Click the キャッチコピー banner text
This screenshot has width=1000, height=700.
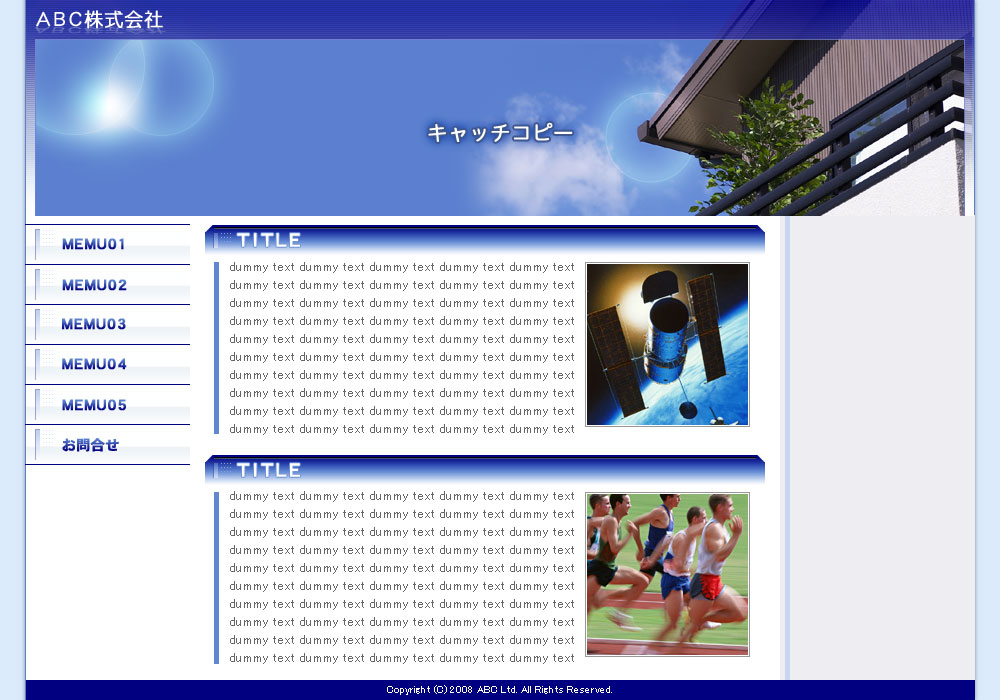click(x=500, y=133)
